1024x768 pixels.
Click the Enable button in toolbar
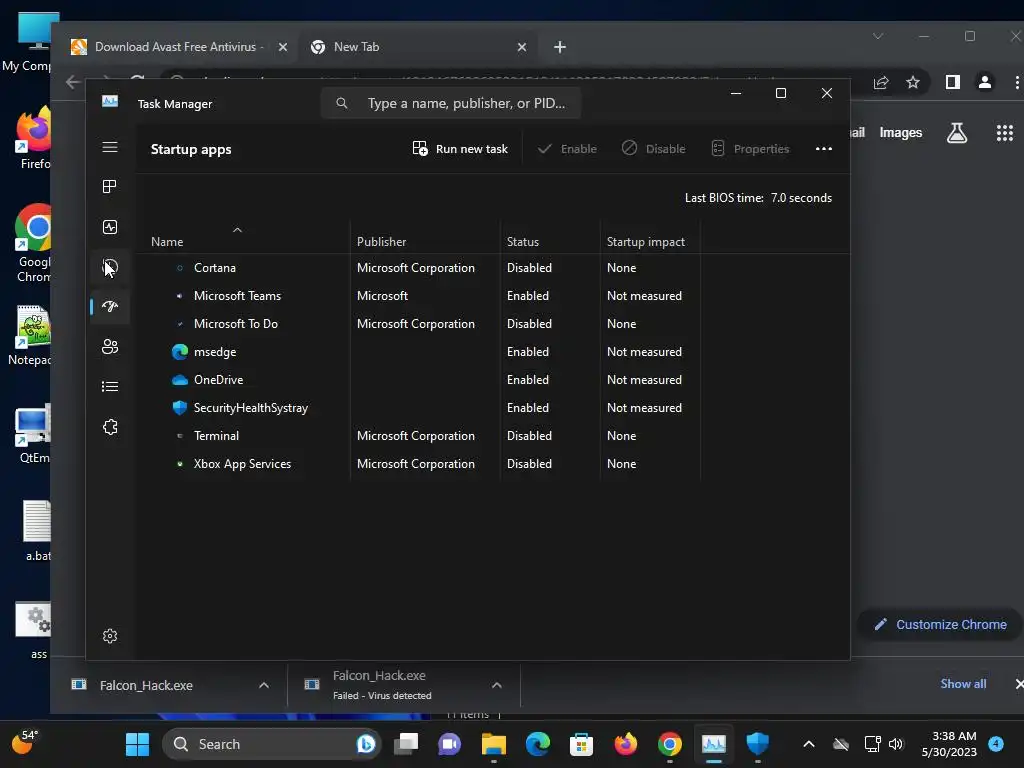click(567, 149)
